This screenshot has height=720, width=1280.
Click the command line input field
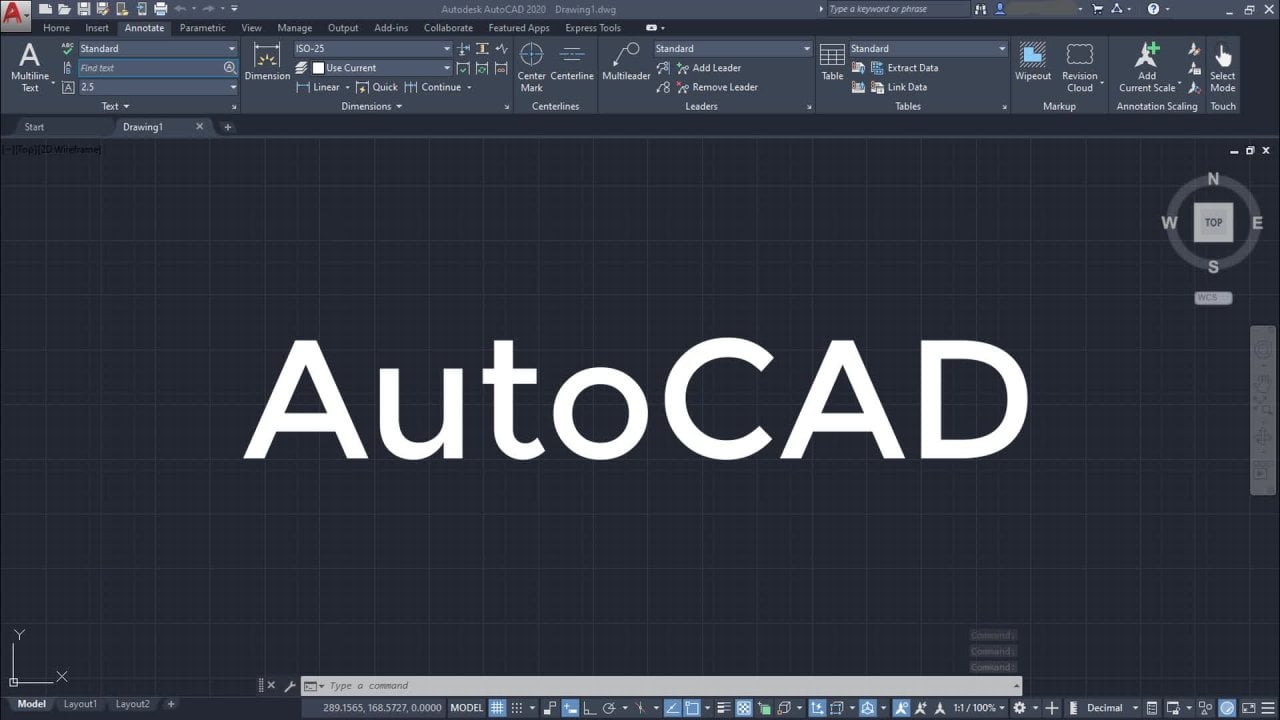(660, 686)
